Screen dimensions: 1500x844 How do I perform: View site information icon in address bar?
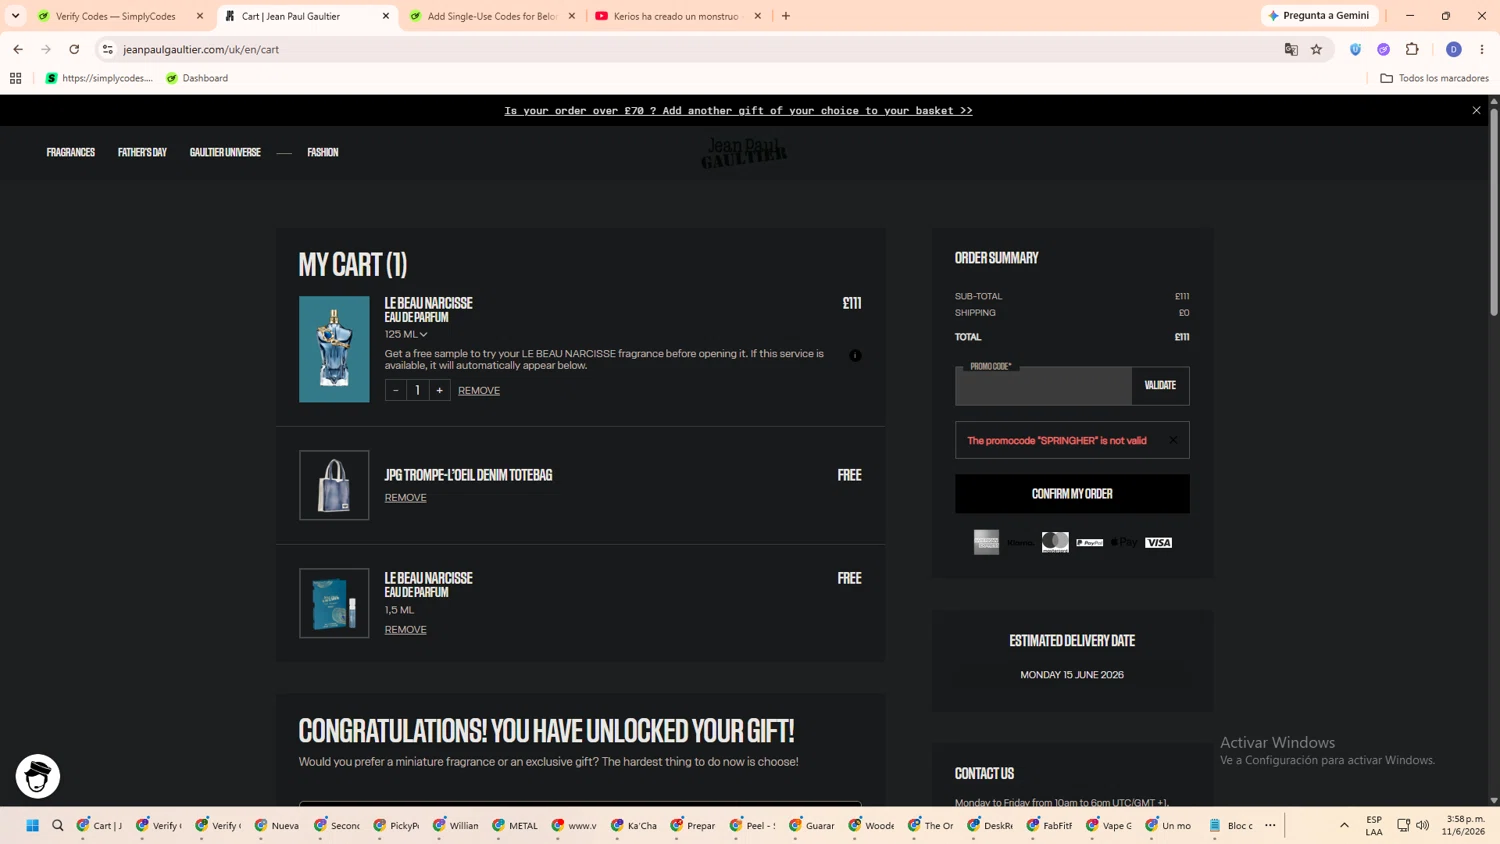[108, 49]
